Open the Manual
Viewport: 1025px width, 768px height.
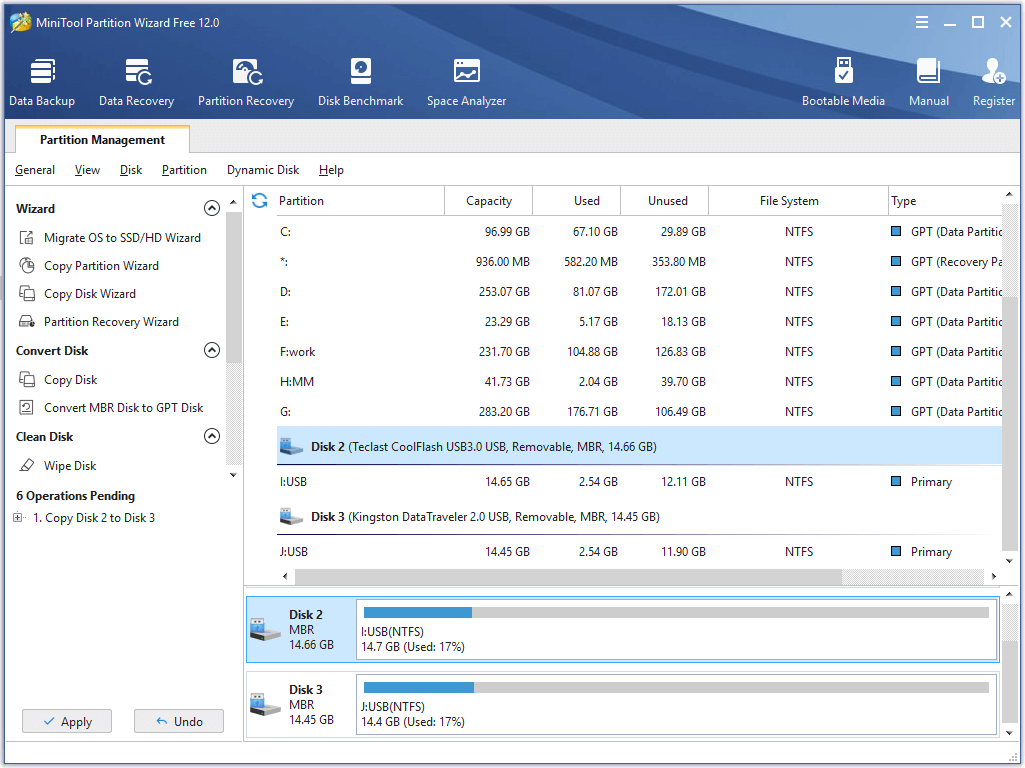pos(929,82)
